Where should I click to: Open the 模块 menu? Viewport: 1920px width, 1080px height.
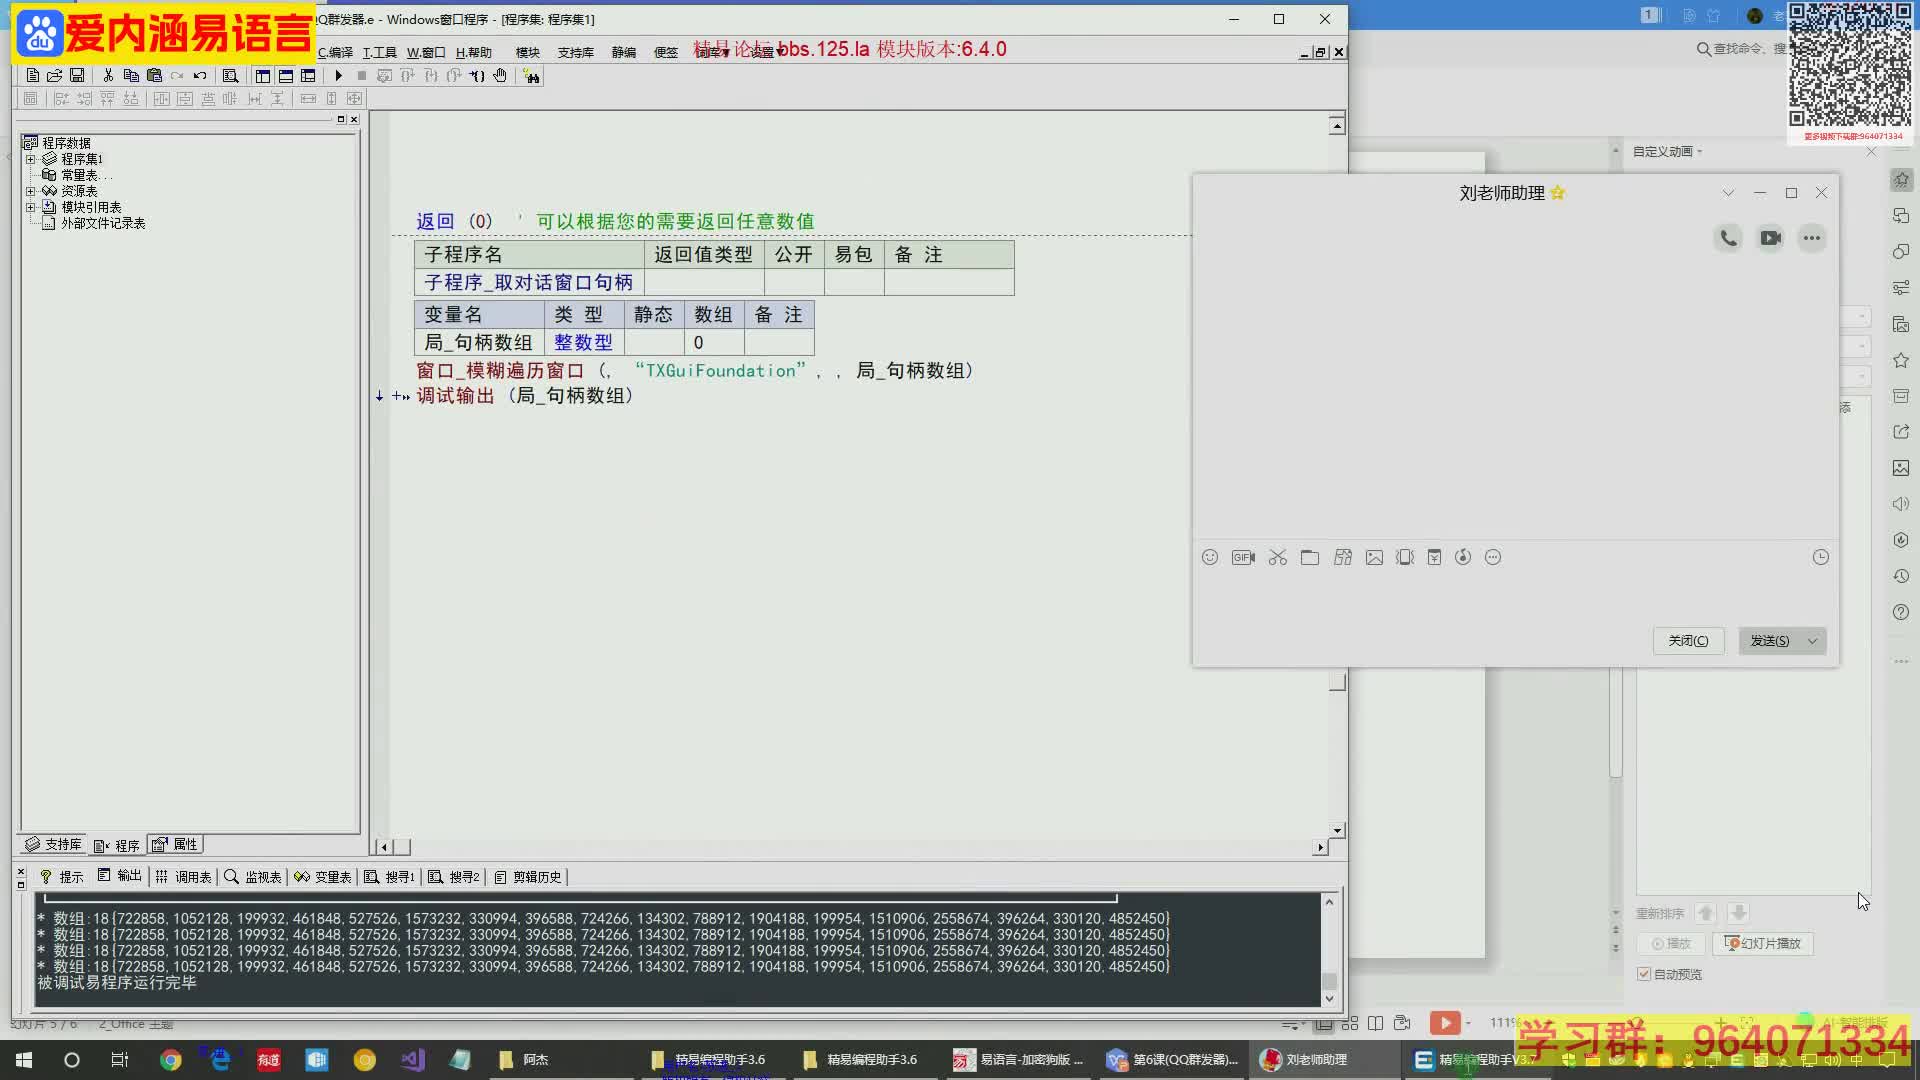[528, 53]
